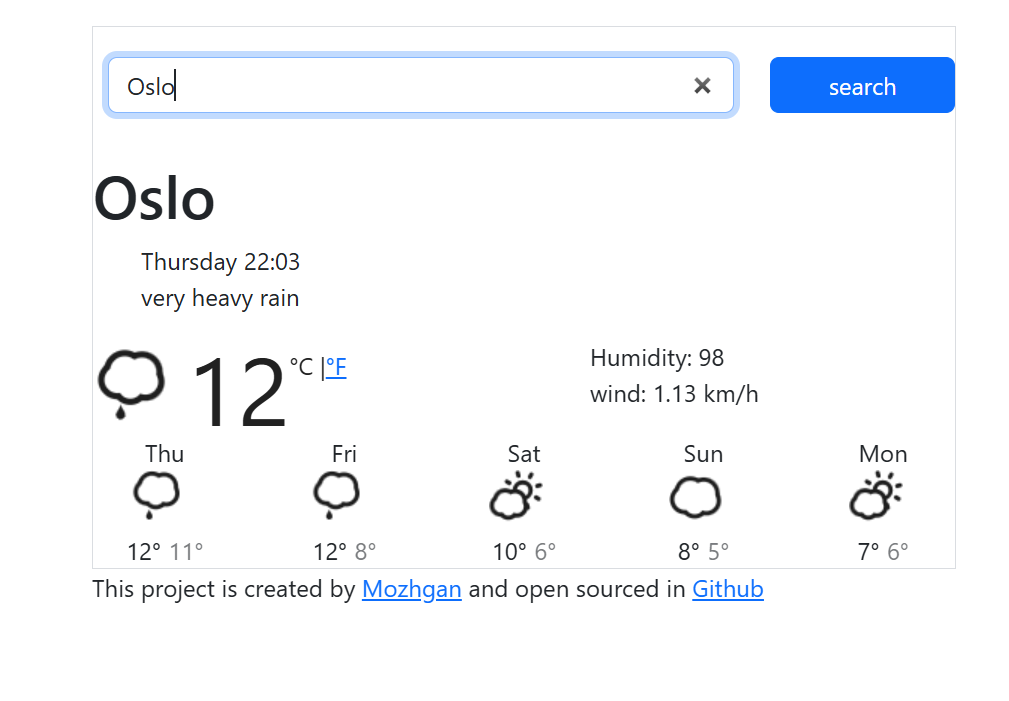Screen dimensions: 1009x701
Task: Click the humidity reading of 98
Action: click(657, 357)
